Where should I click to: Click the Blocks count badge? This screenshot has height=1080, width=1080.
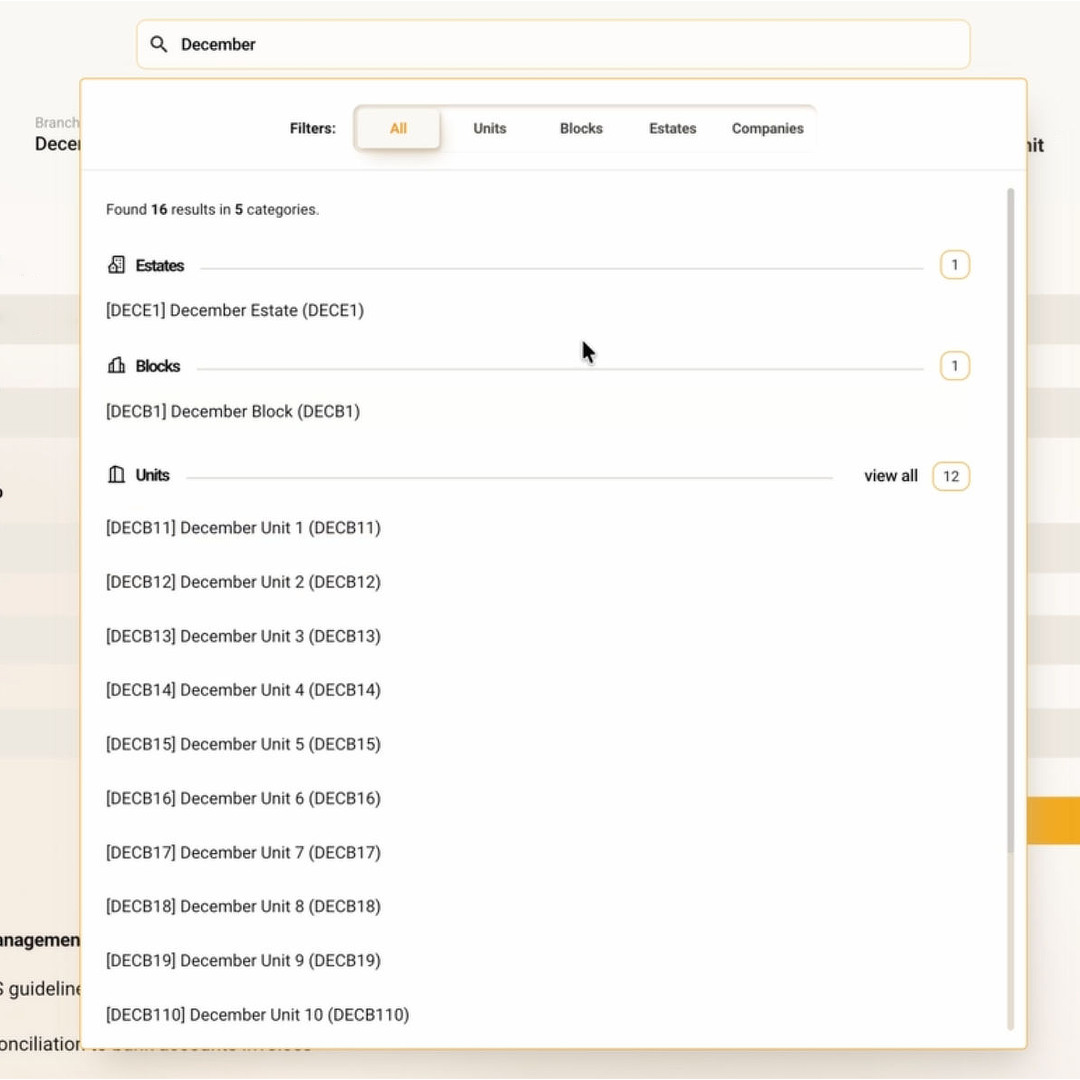pyautogui.click(x=954, y=366)
